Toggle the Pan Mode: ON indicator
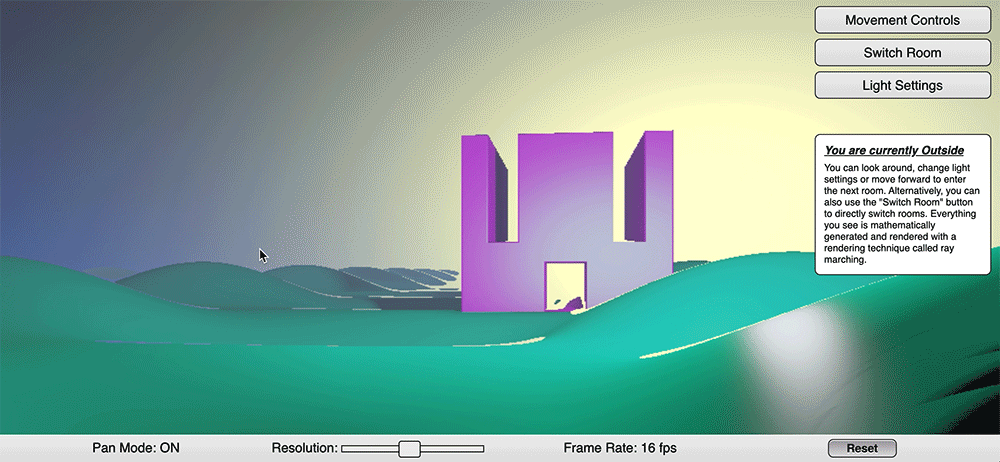Viewport: 1000px width, 462px height. coord(136,448)
